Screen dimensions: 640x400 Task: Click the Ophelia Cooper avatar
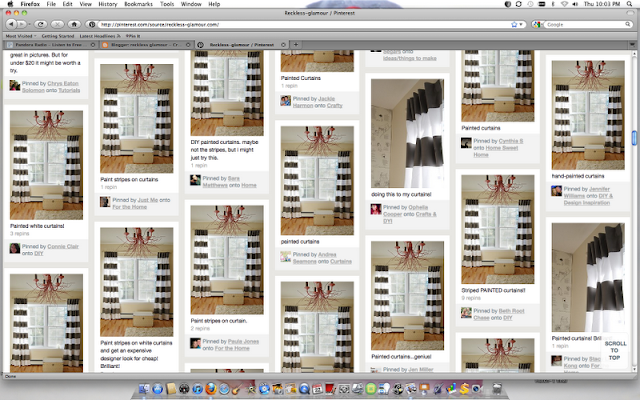376,209
